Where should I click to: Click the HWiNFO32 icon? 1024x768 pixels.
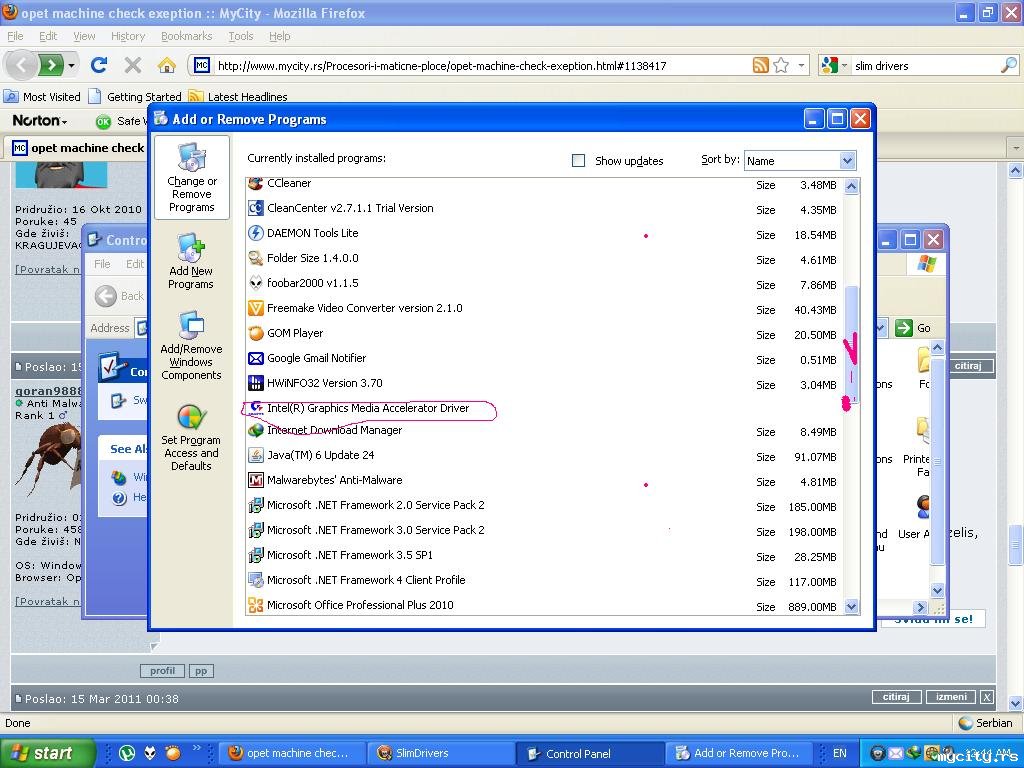(256, 383)
